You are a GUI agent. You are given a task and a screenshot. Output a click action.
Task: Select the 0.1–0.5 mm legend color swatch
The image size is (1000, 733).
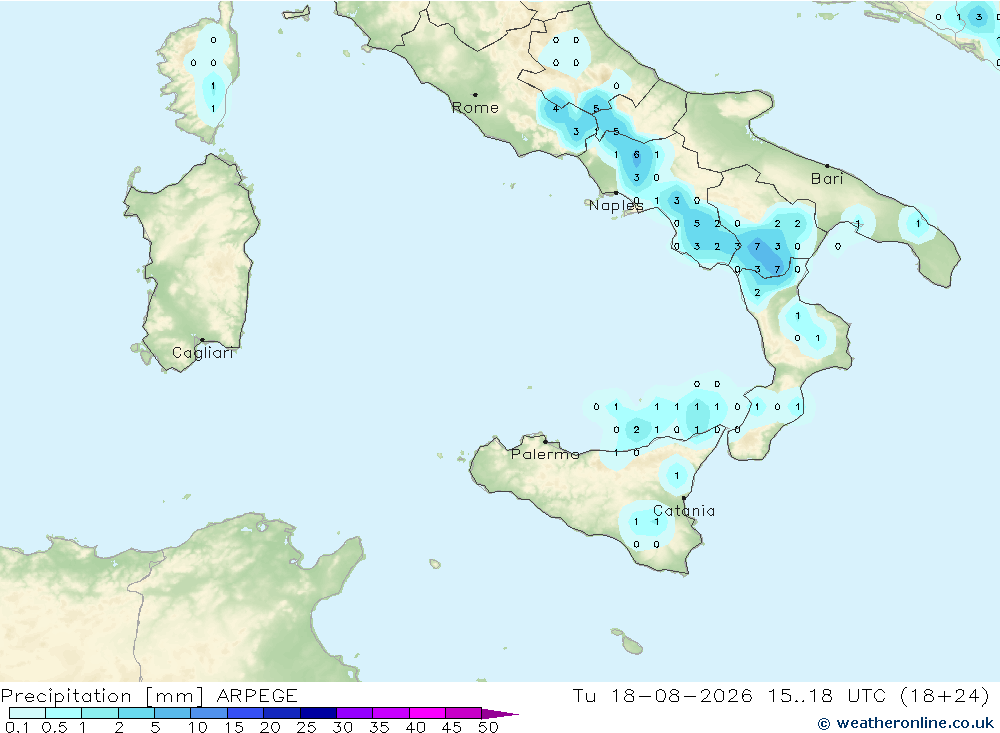(27, 713)
